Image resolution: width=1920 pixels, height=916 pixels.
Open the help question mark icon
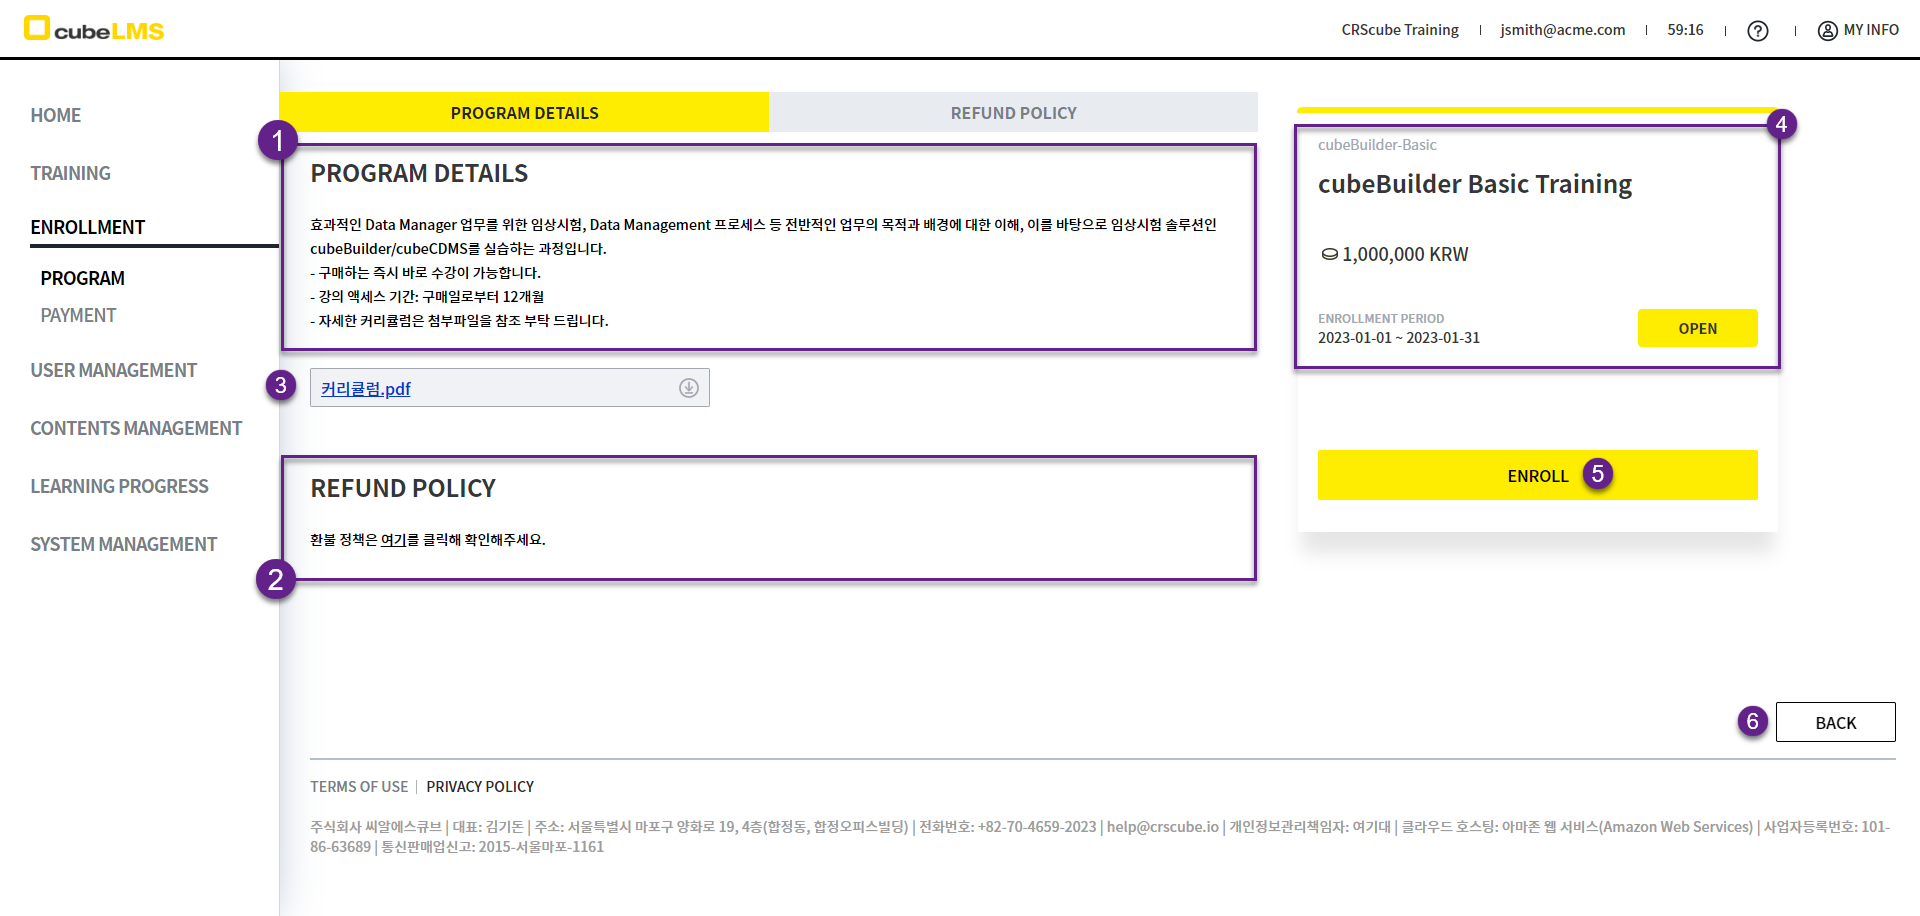click(1757, 31)
